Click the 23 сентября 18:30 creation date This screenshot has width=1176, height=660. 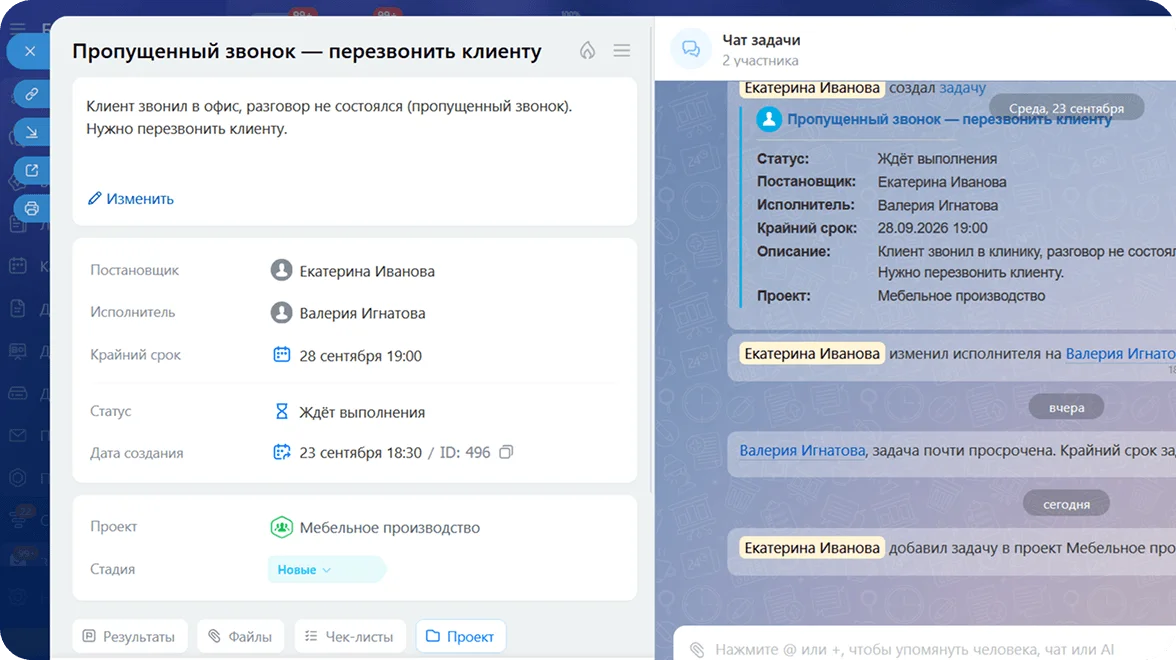pos(361,453)
